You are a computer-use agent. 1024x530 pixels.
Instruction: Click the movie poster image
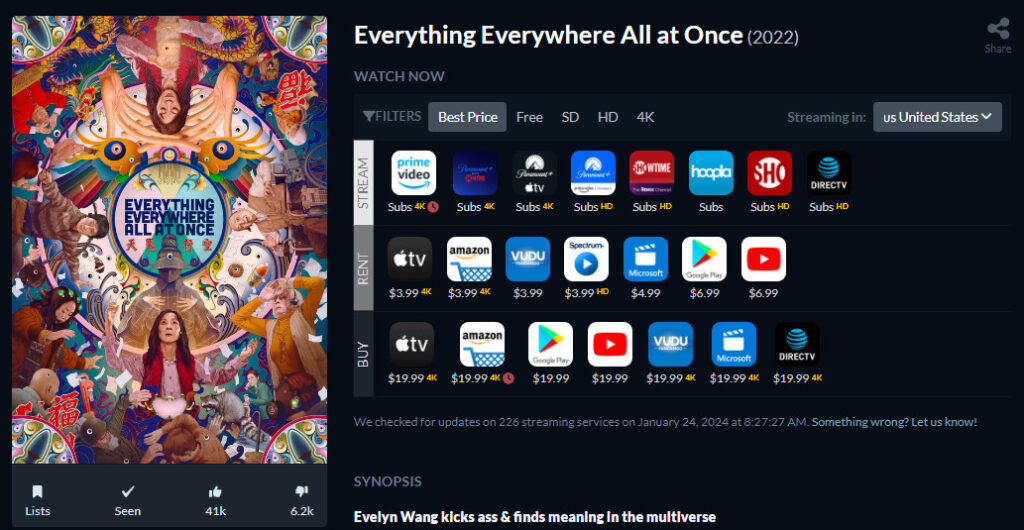[169, 240]
